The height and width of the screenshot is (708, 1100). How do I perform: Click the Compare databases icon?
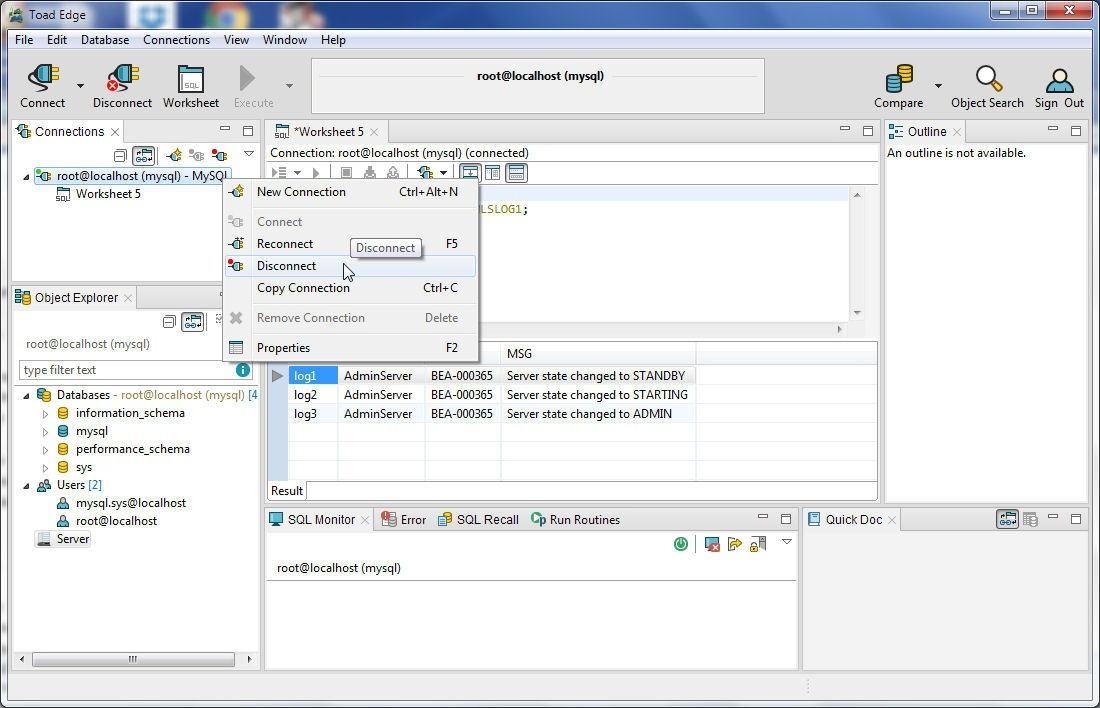point(899,78)
